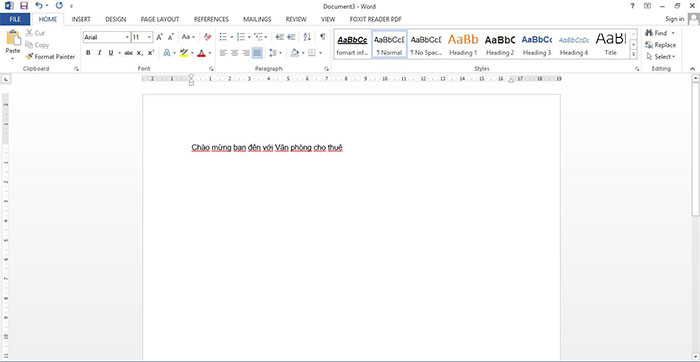This screenshot has width=700, height=362.
Task: Switch to the PAGE LAYOUT tab
Action: pyautogui.click(x=160, y=19)
